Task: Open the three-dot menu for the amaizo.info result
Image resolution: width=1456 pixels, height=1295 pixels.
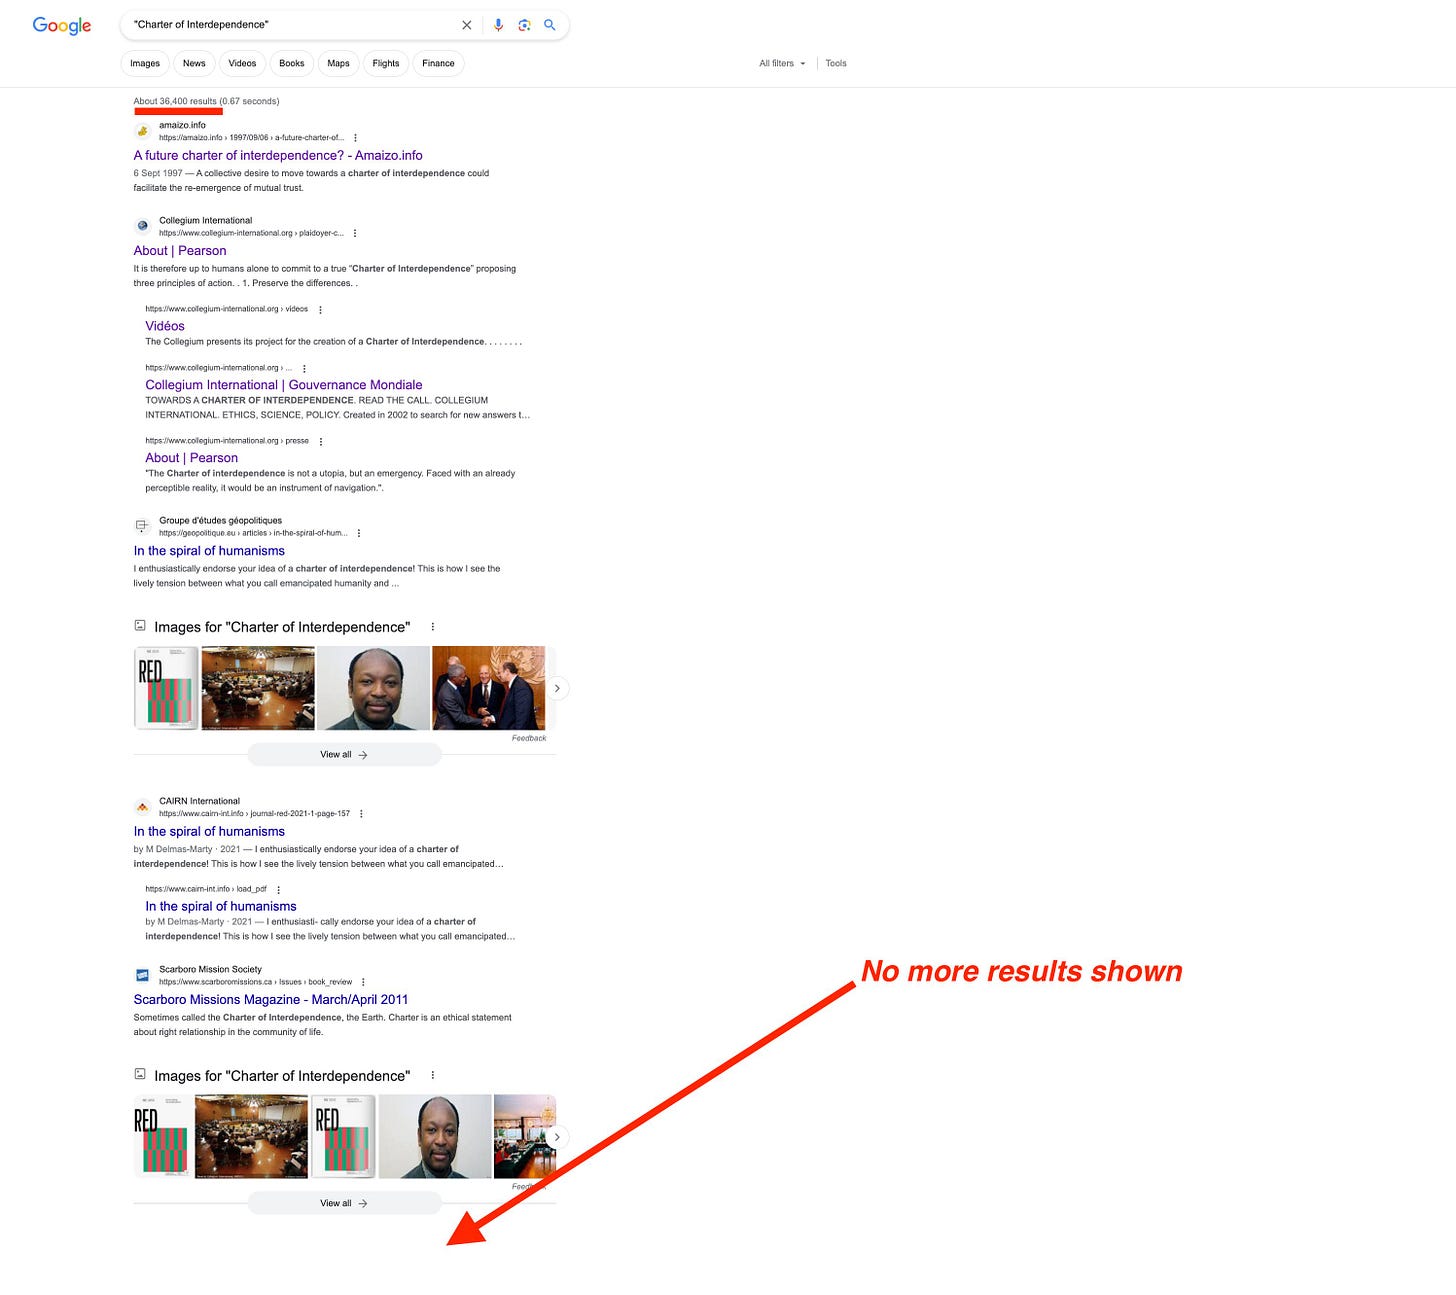Action: 355,138
